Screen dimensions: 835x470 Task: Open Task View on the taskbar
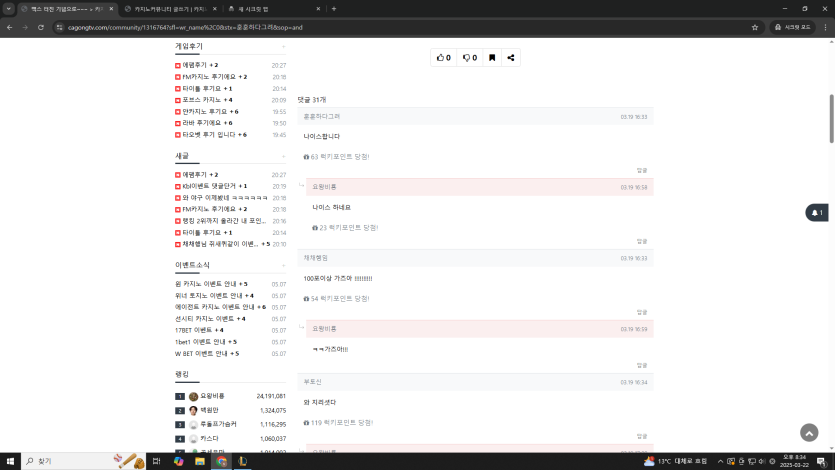point(156,461)
